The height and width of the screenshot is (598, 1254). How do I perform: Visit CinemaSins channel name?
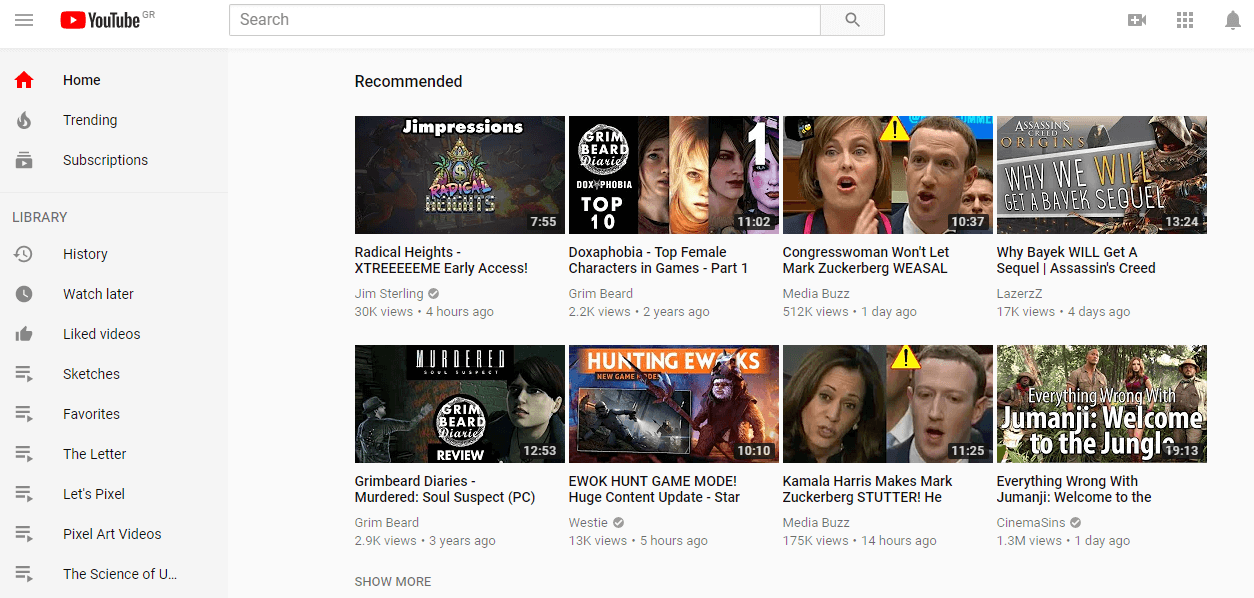(1031, 523)
